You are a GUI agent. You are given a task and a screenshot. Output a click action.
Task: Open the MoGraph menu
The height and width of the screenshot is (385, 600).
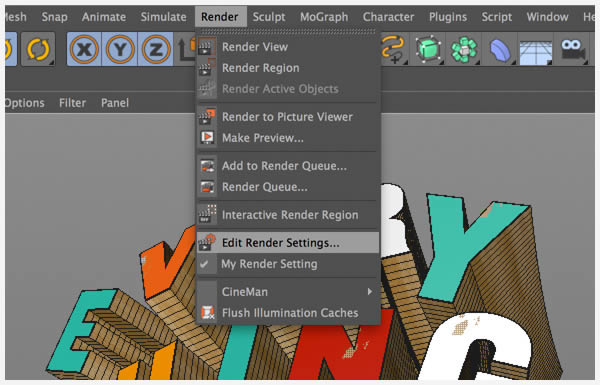[x=324, y=17]
